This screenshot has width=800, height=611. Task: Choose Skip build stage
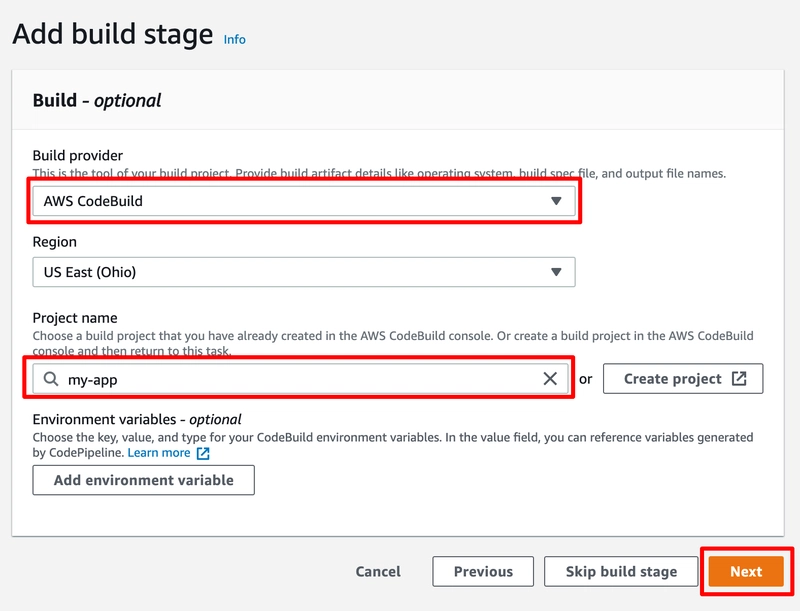pyautogui.click(x=621, y=572)
